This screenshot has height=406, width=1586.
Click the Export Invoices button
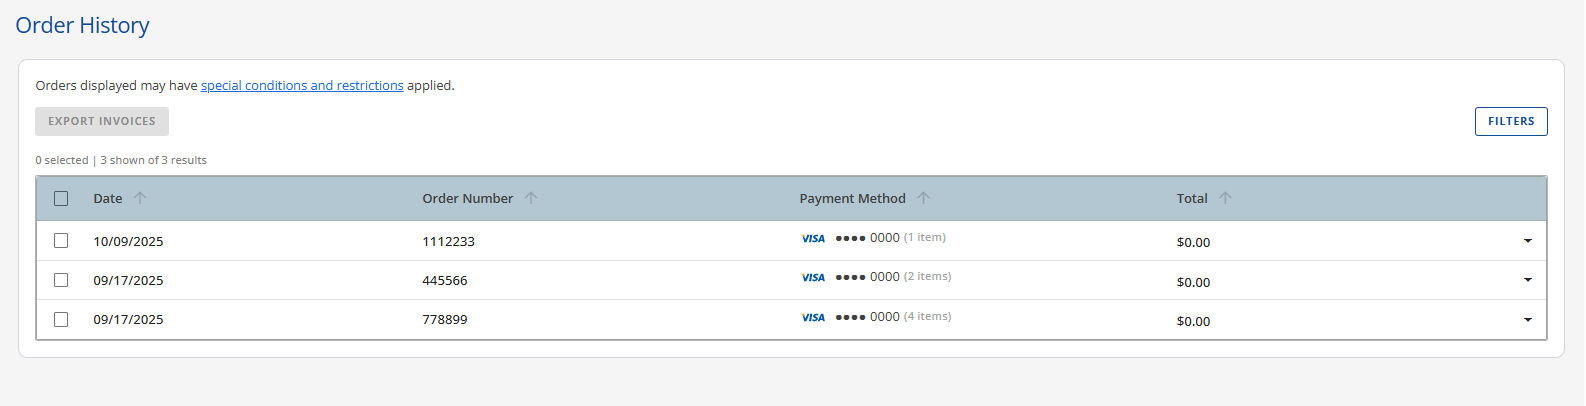click(102, 121)
